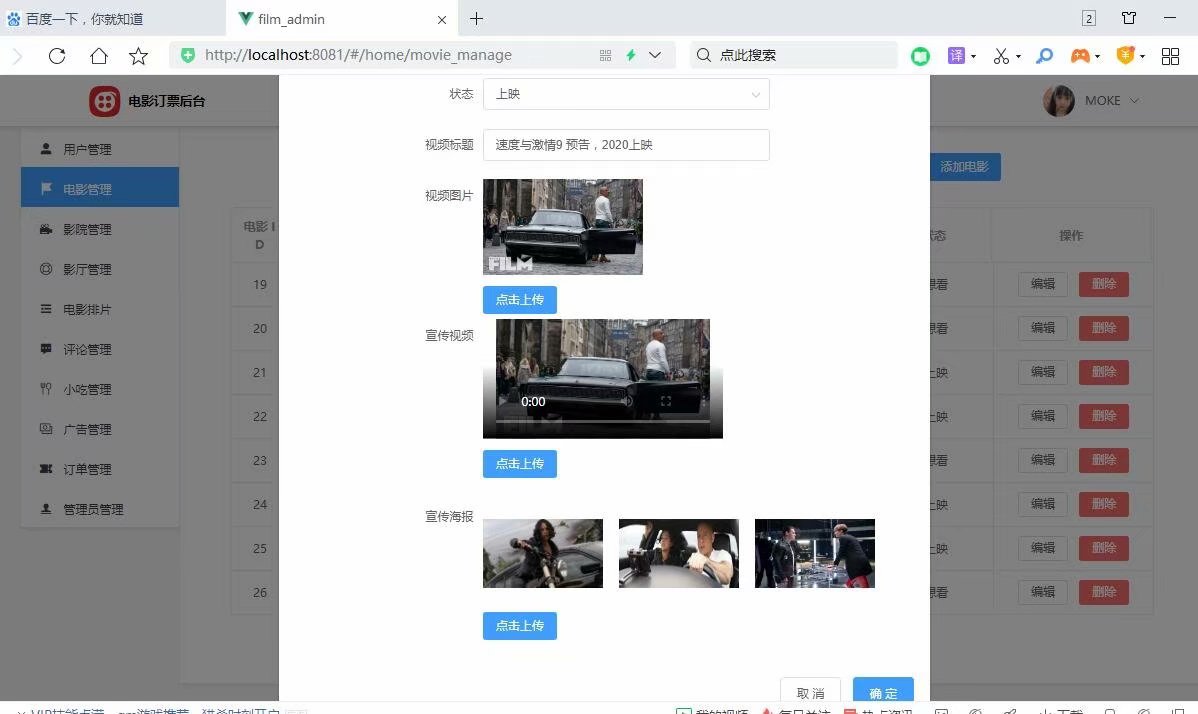Open 评论管理 in the sidebar

[x=100, y=349]
